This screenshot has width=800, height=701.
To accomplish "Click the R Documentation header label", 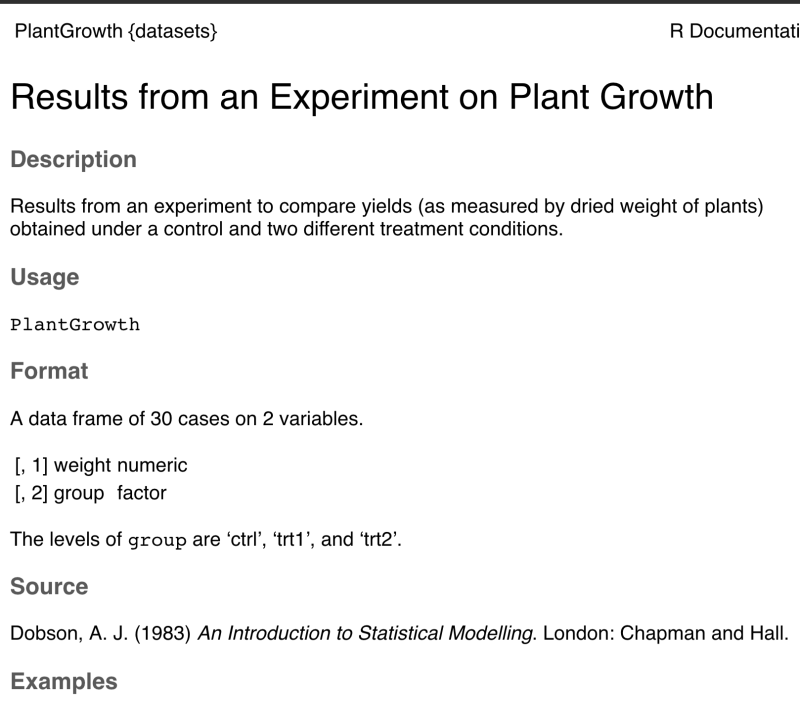I will (734, 32).
